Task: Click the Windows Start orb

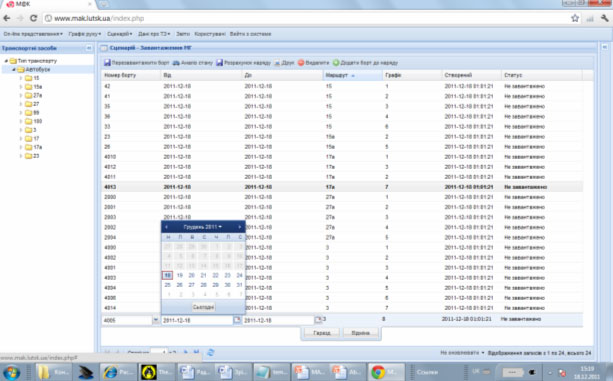Action: coord(11,372)
